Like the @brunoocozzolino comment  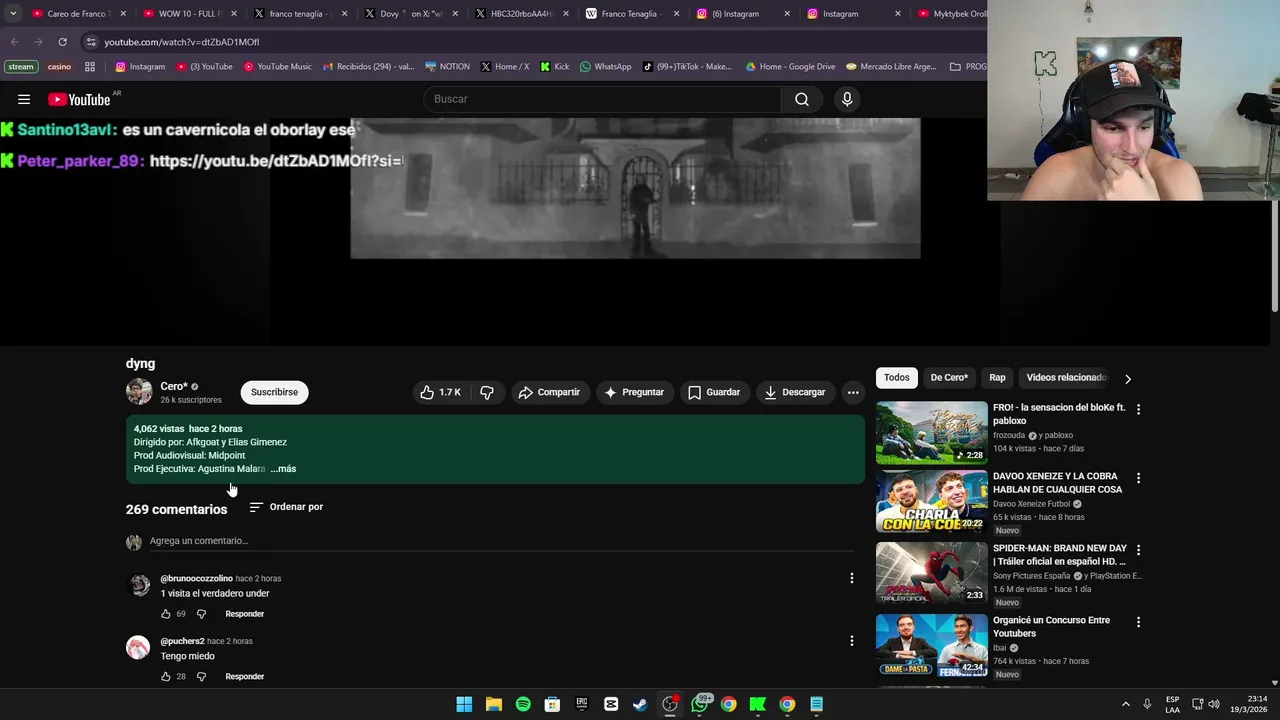pos(166,614)
